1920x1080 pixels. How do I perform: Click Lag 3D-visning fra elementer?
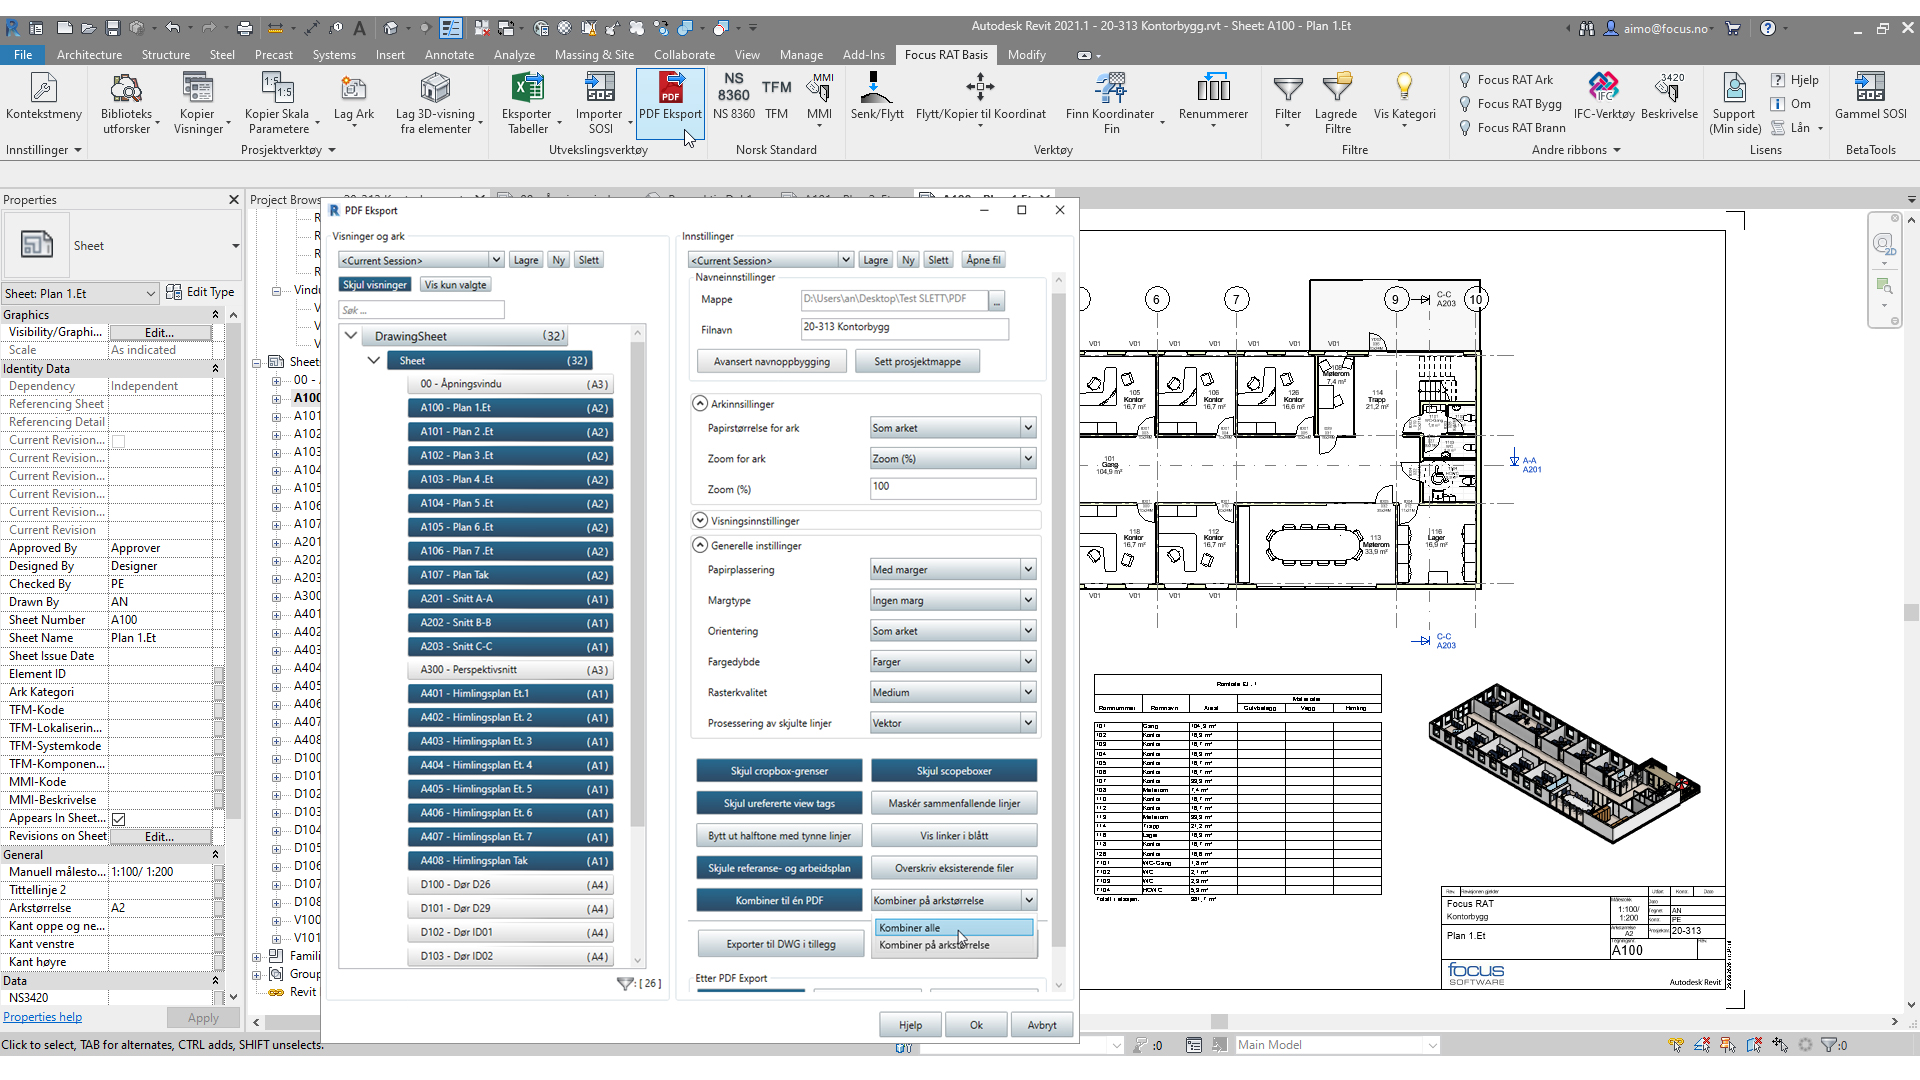click(x=435, y=104)
